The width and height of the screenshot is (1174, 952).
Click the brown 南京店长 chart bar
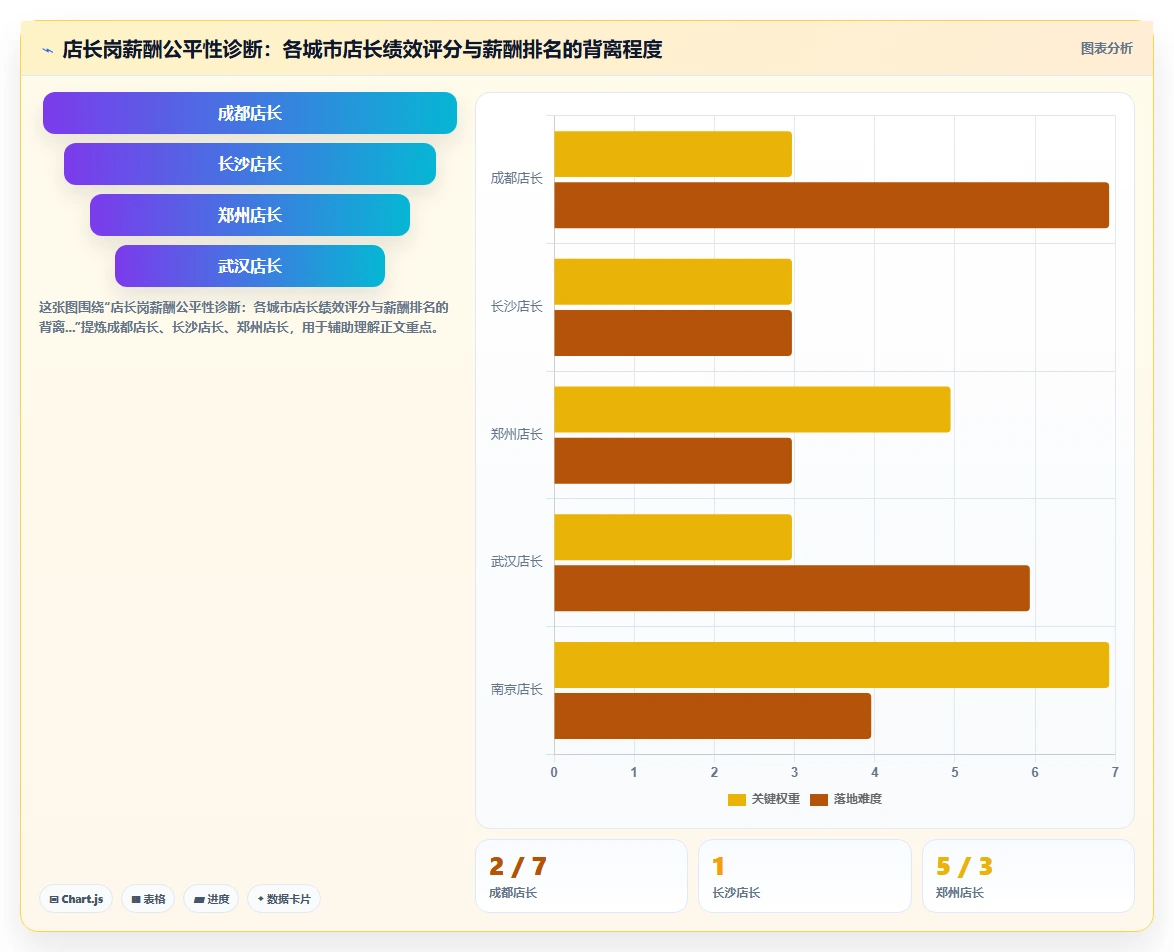point(712,716)
